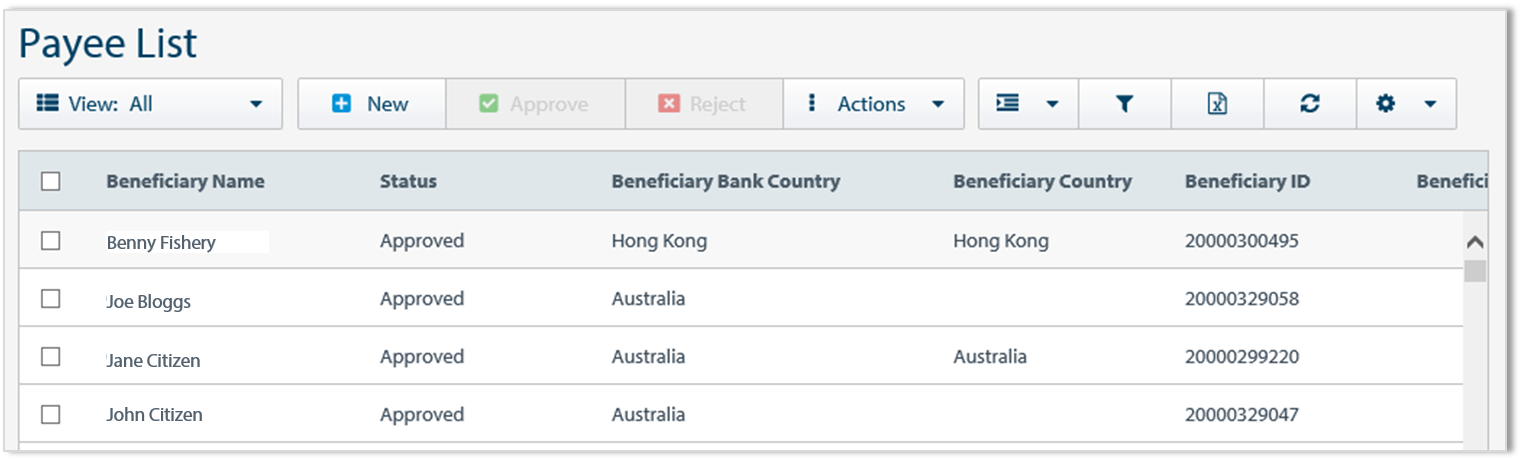The height and width of the screenshot is (461, 1522).
Task: Refresh the payee list
Action: click(x=1310, y=104)
